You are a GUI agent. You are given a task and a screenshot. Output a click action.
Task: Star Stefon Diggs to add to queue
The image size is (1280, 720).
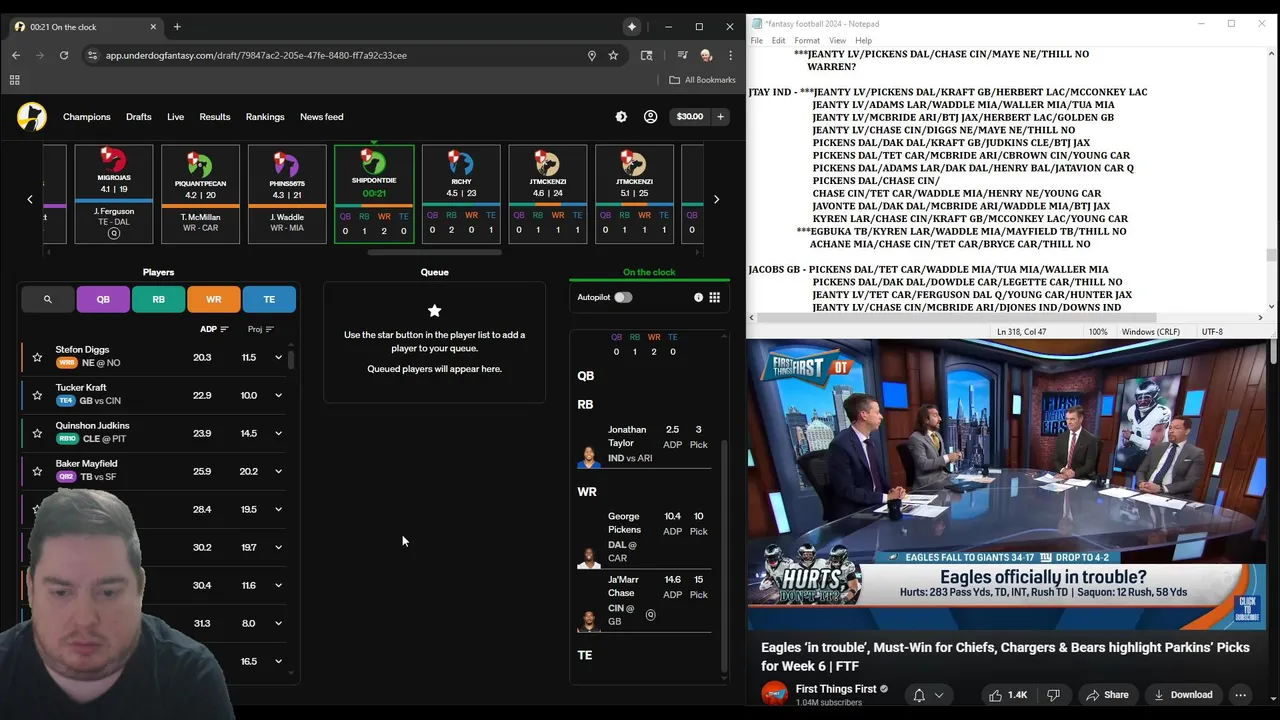[x=37, y=357]
